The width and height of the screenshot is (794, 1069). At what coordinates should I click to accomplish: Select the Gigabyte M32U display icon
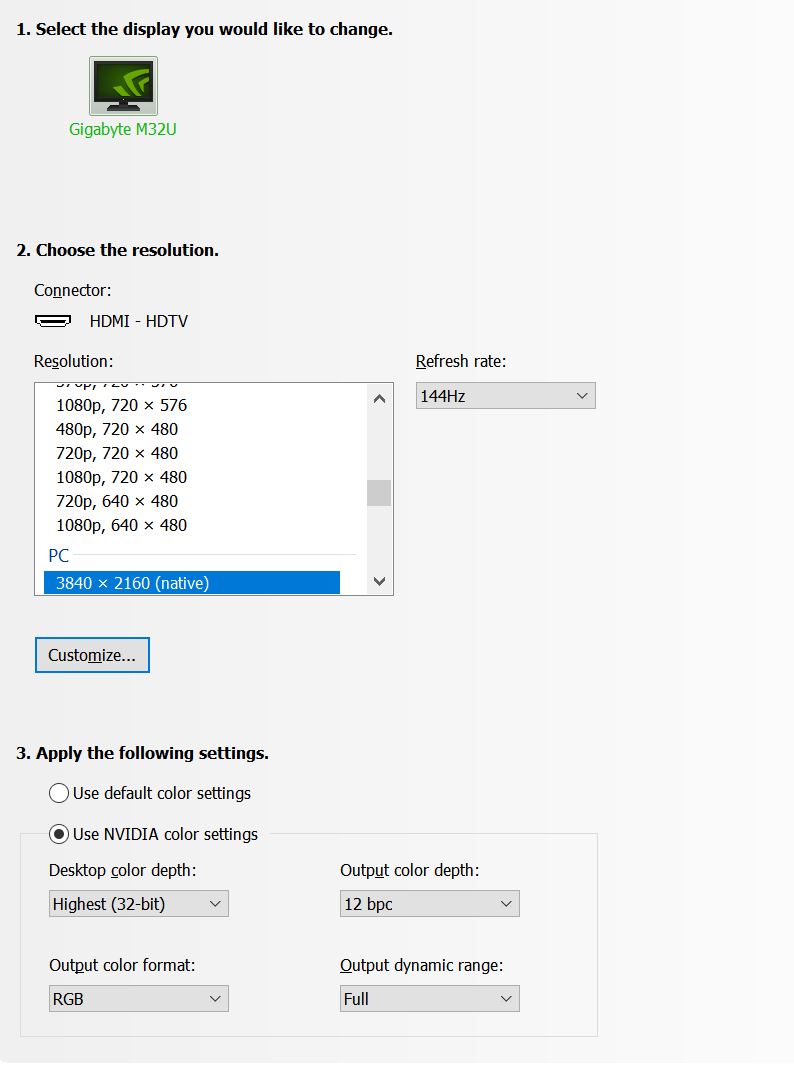[x=123, y=86]
